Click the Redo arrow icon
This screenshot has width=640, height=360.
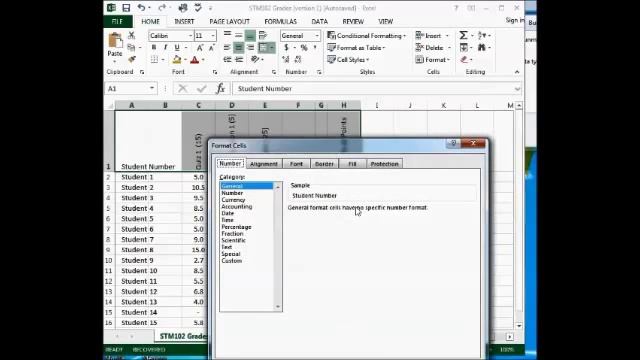tap(162, 8)
